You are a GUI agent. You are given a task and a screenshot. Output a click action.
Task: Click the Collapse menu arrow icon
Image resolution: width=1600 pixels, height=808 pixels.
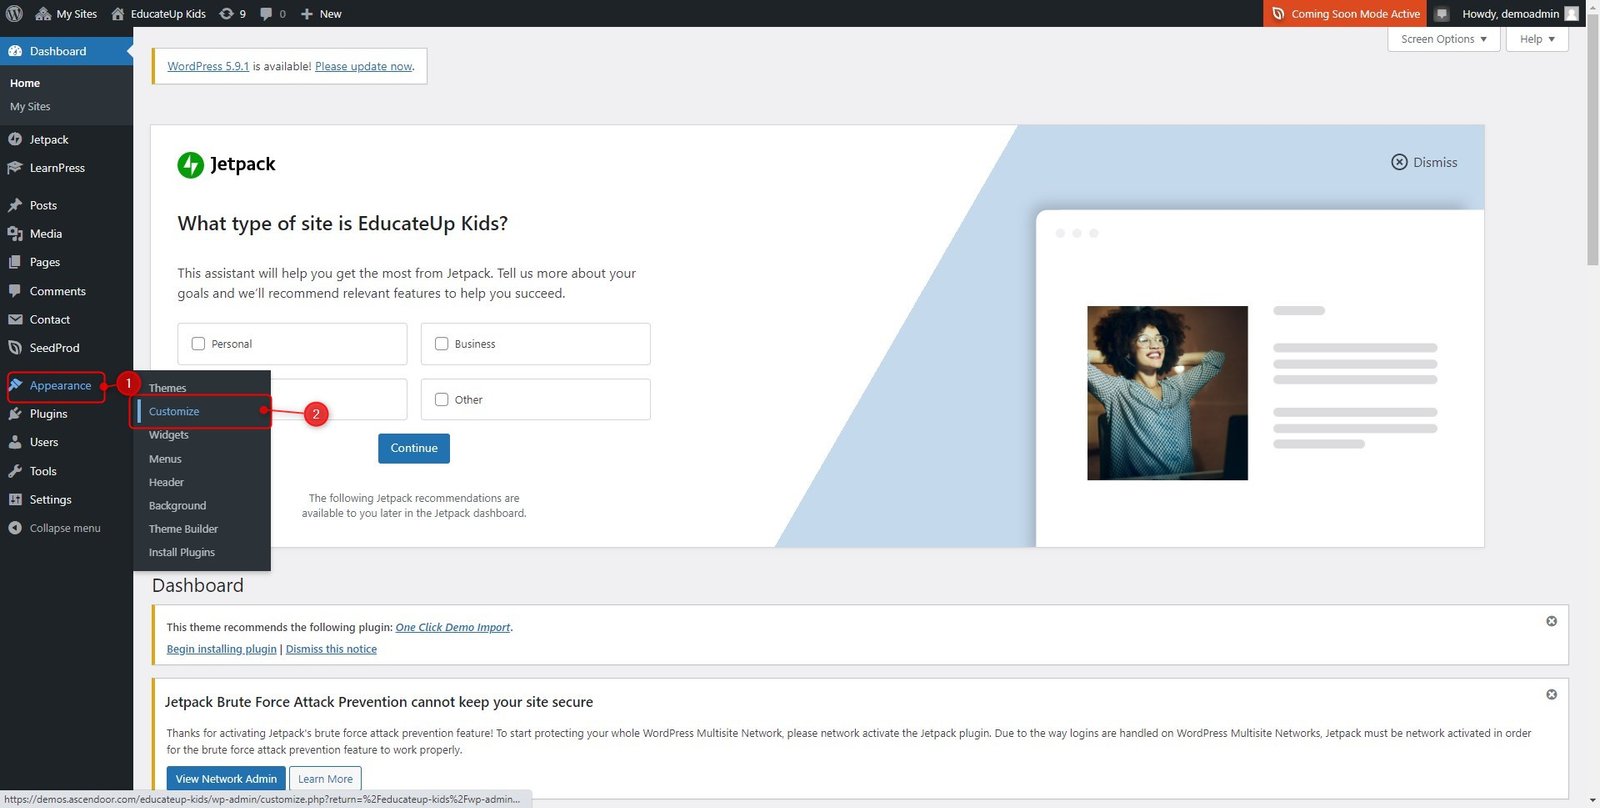(x=15, y=528)
